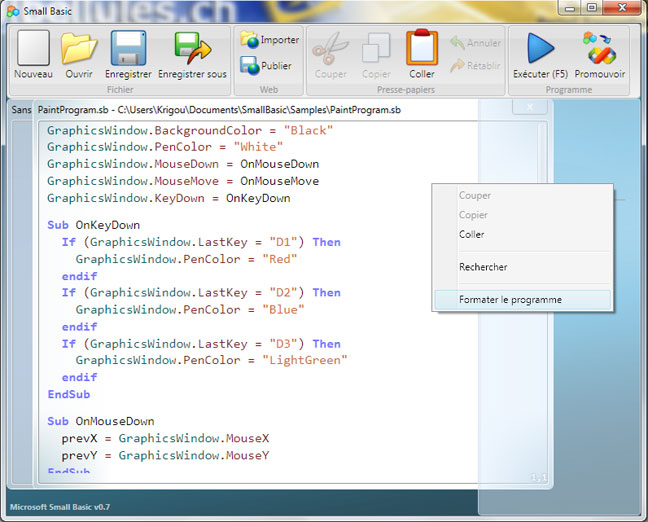This screenshot has height=522, width=648.
Task: Click the Small Basic title bar logo
Action: click(13, 11)
